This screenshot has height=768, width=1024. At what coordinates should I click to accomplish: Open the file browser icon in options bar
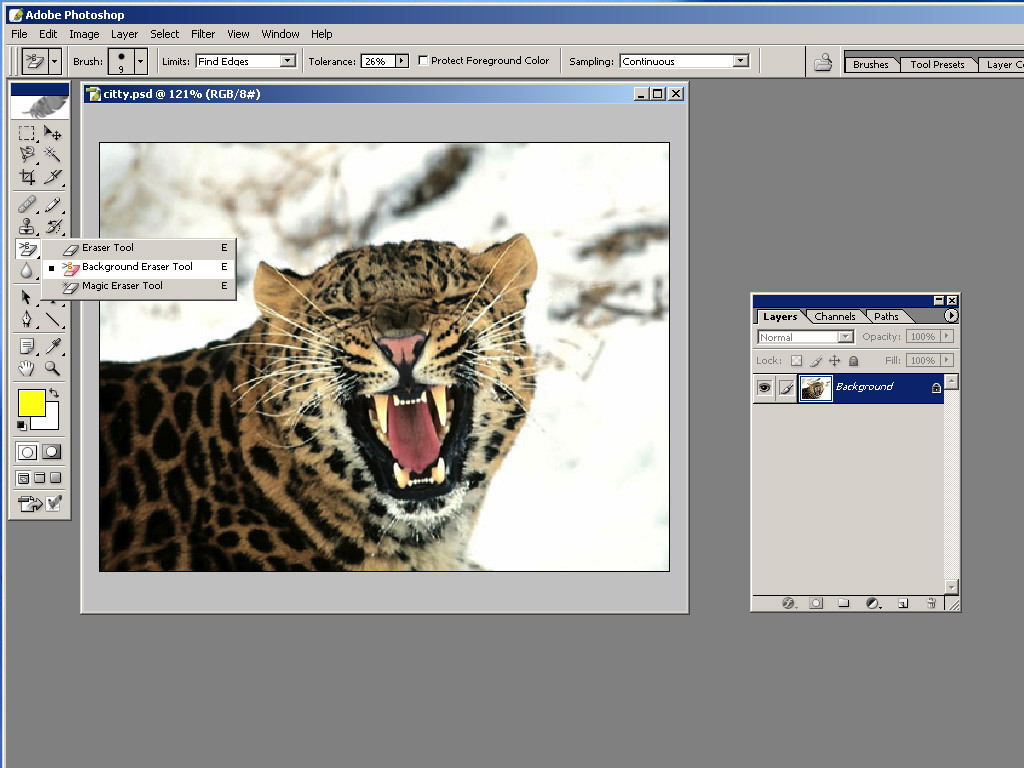(822, 62)
